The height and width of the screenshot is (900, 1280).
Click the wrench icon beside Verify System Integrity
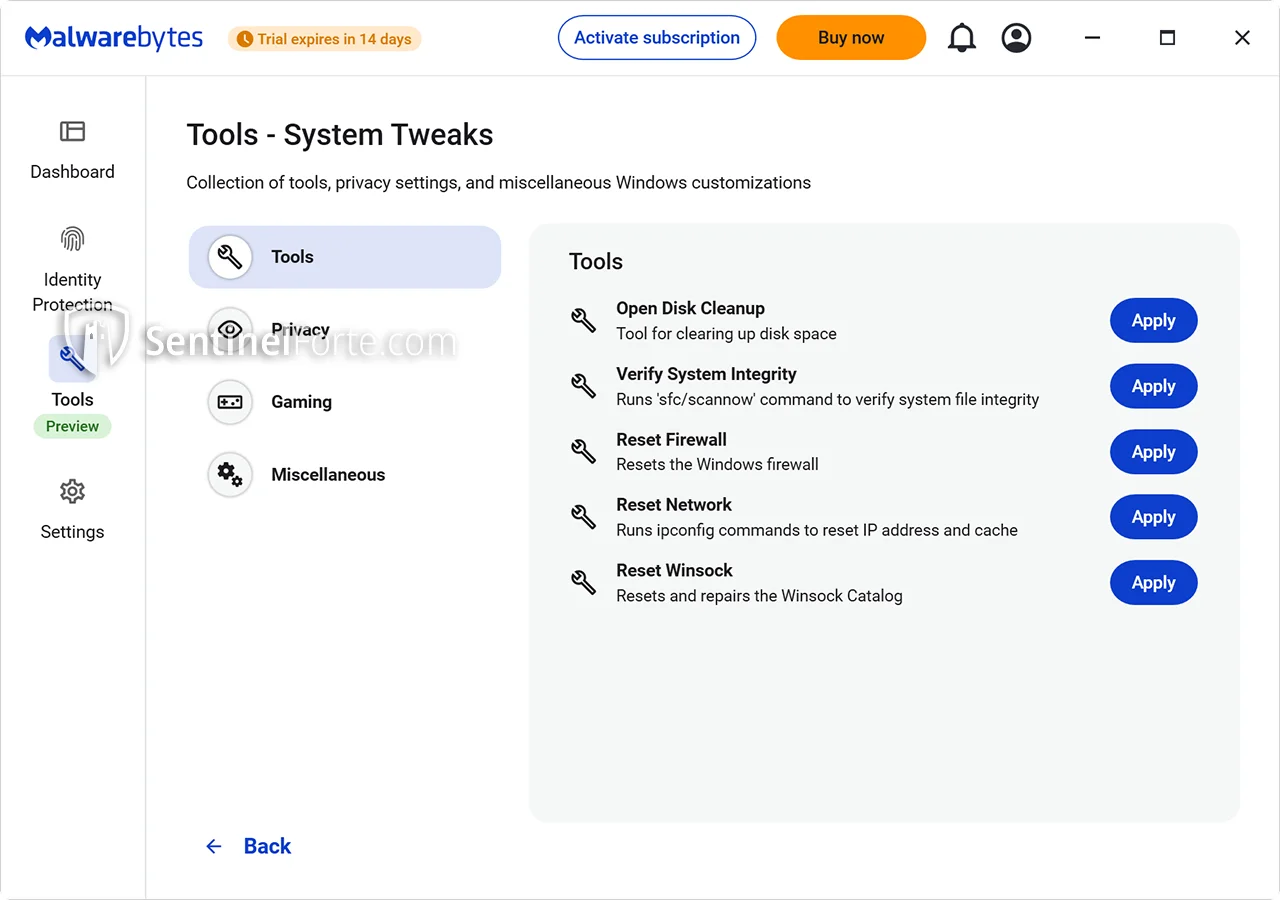click(583, 386)
